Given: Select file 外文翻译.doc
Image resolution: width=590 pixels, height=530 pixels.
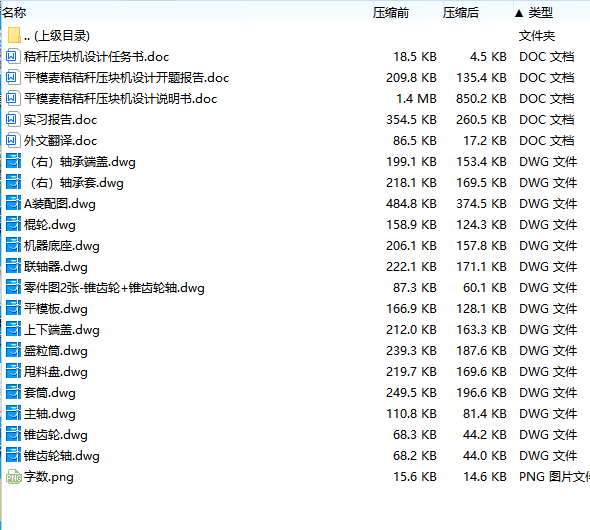Looking at the screenshot, I should coord(60,141).
